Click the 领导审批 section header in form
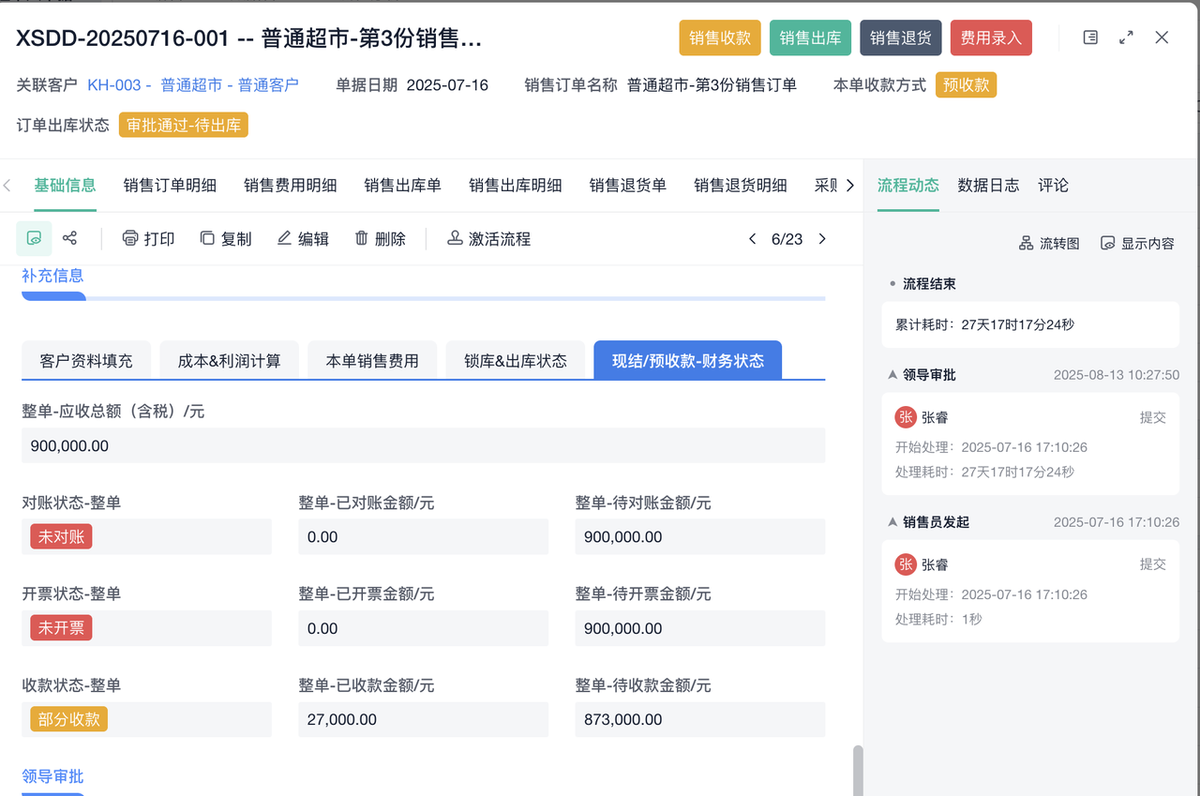The height and width of the screenshot is (796, 1200). point(53,776)
